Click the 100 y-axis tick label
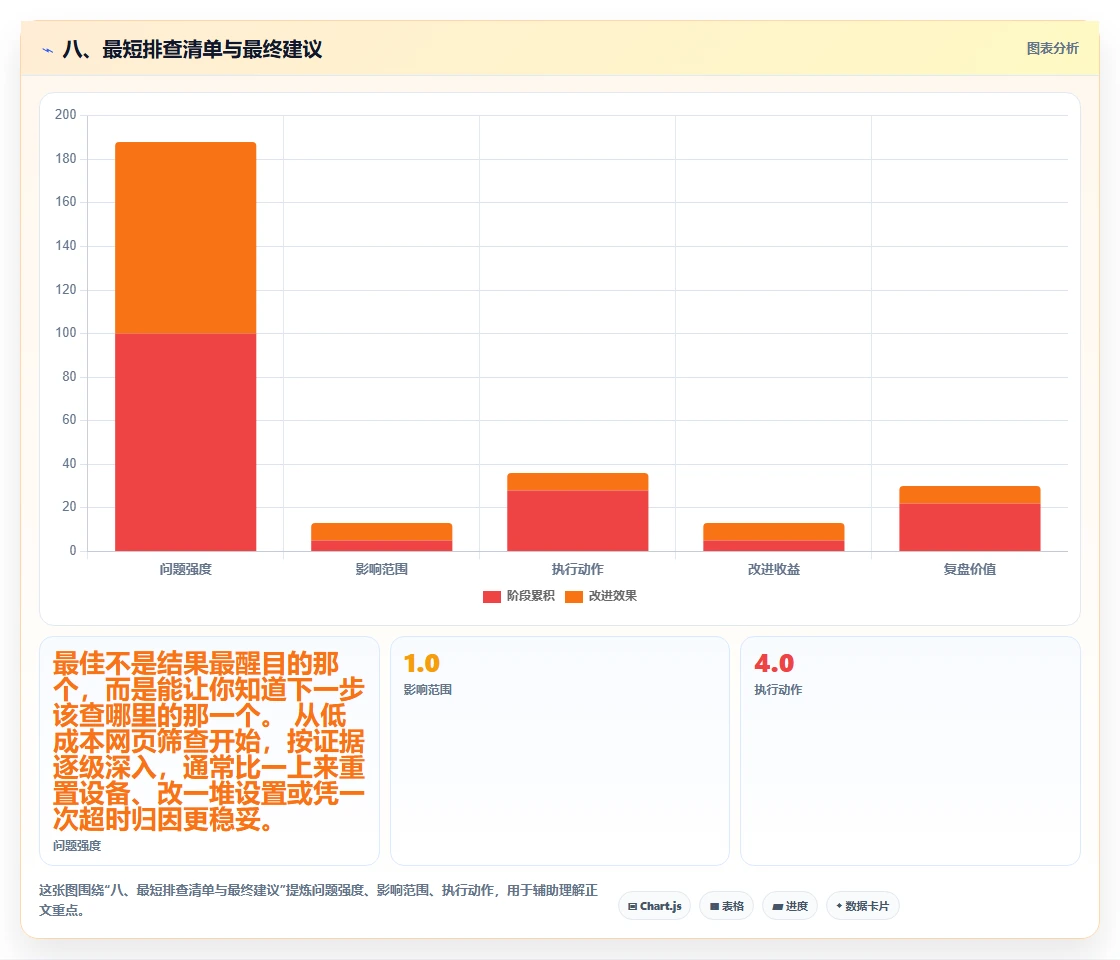 tap(66, 333)
